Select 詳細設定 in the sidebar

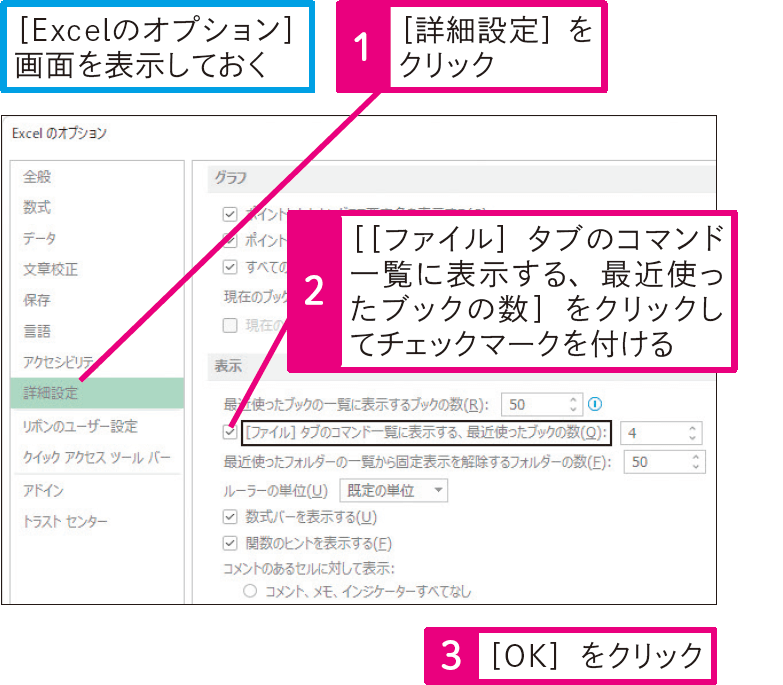click(x=97, y=393)
